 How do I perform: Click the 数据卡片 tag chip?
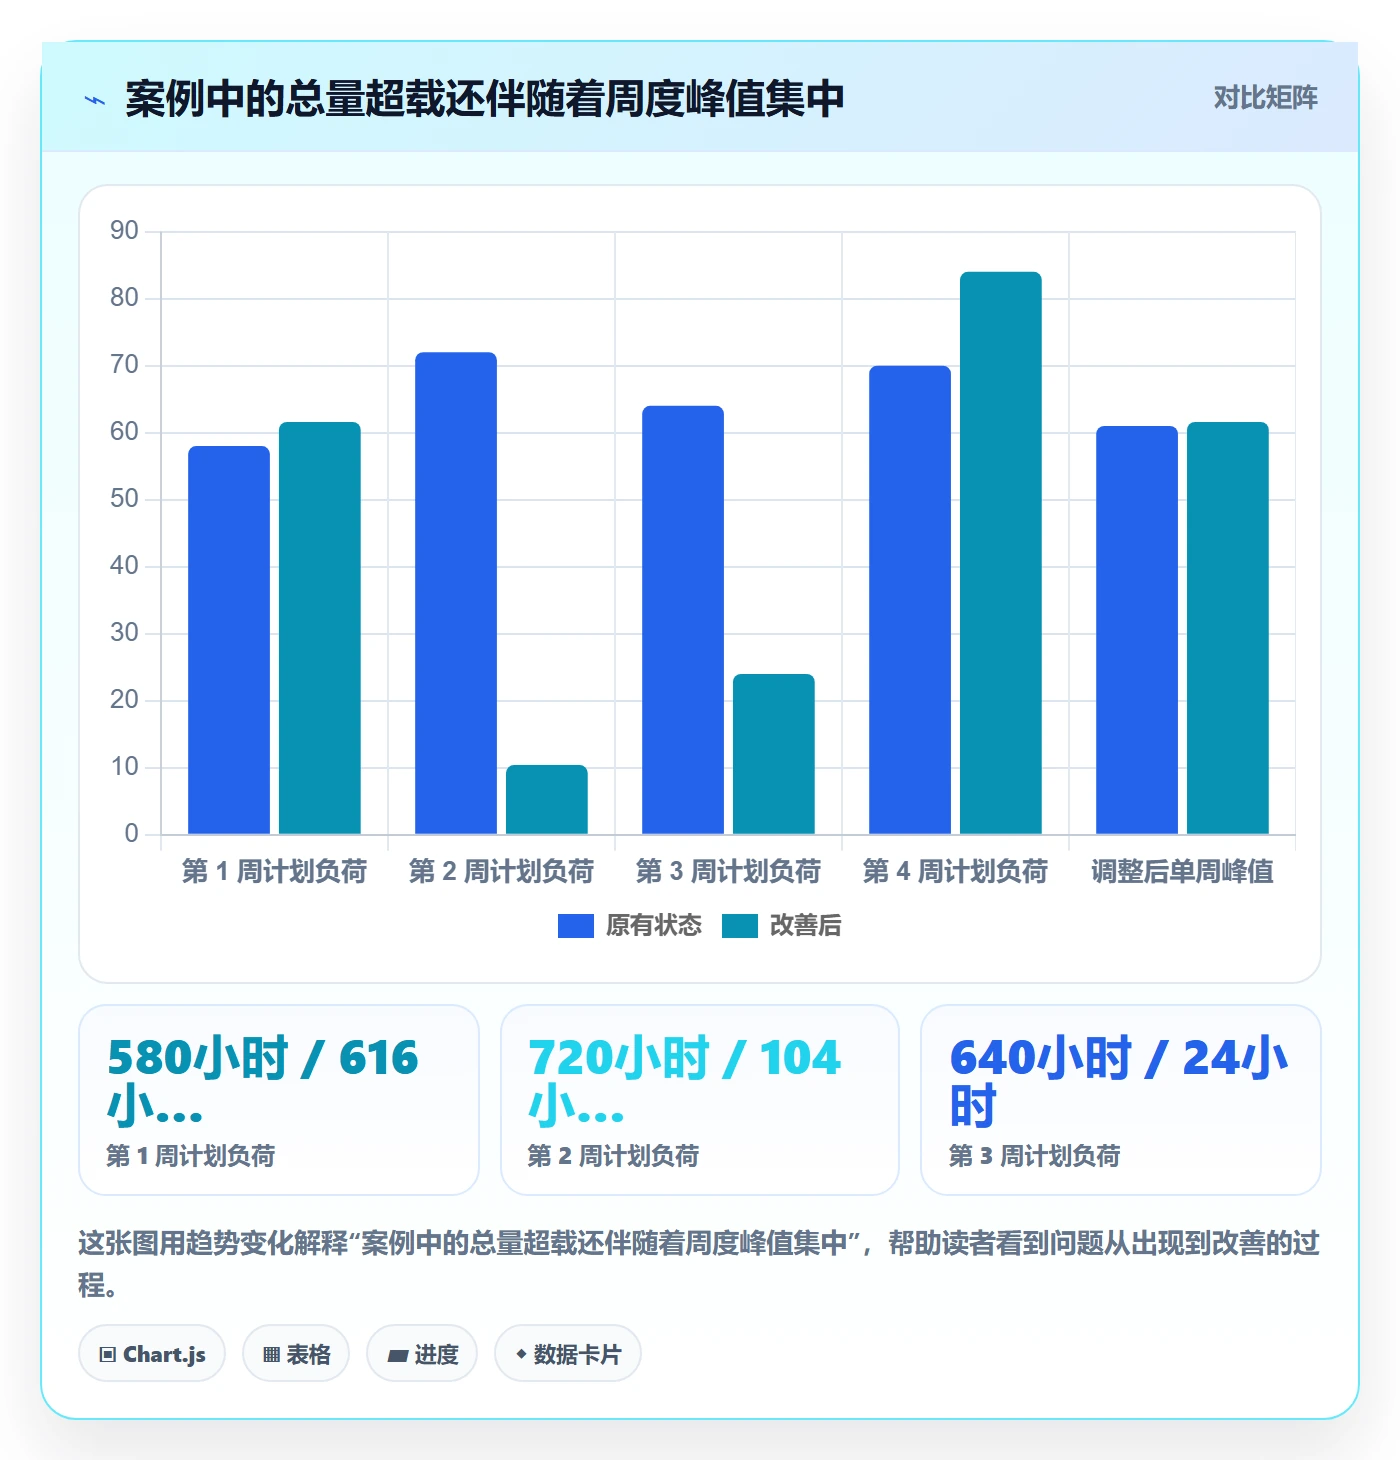568,1354
